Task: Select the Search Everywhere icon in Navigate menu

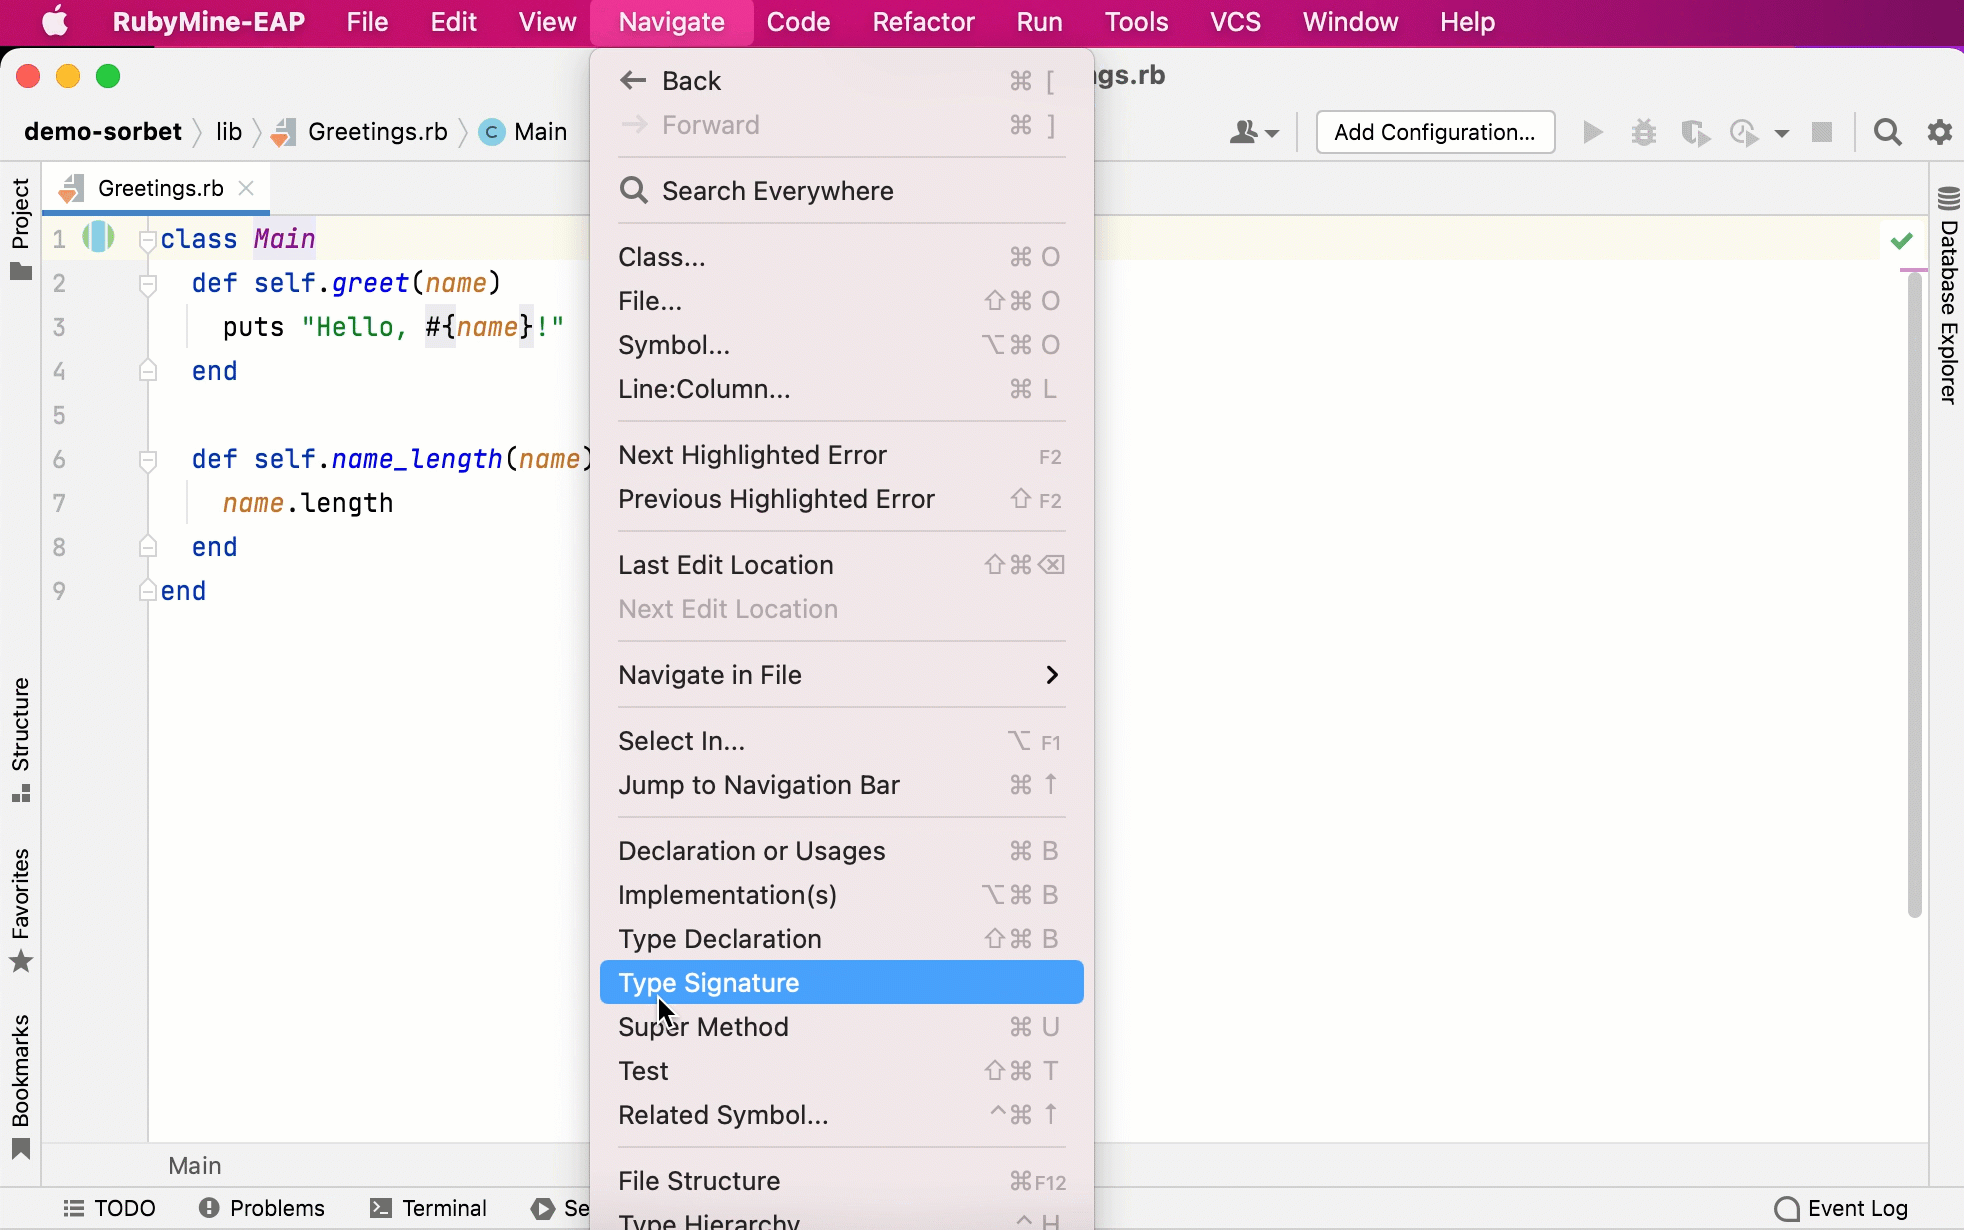Action: pos(633,190)
